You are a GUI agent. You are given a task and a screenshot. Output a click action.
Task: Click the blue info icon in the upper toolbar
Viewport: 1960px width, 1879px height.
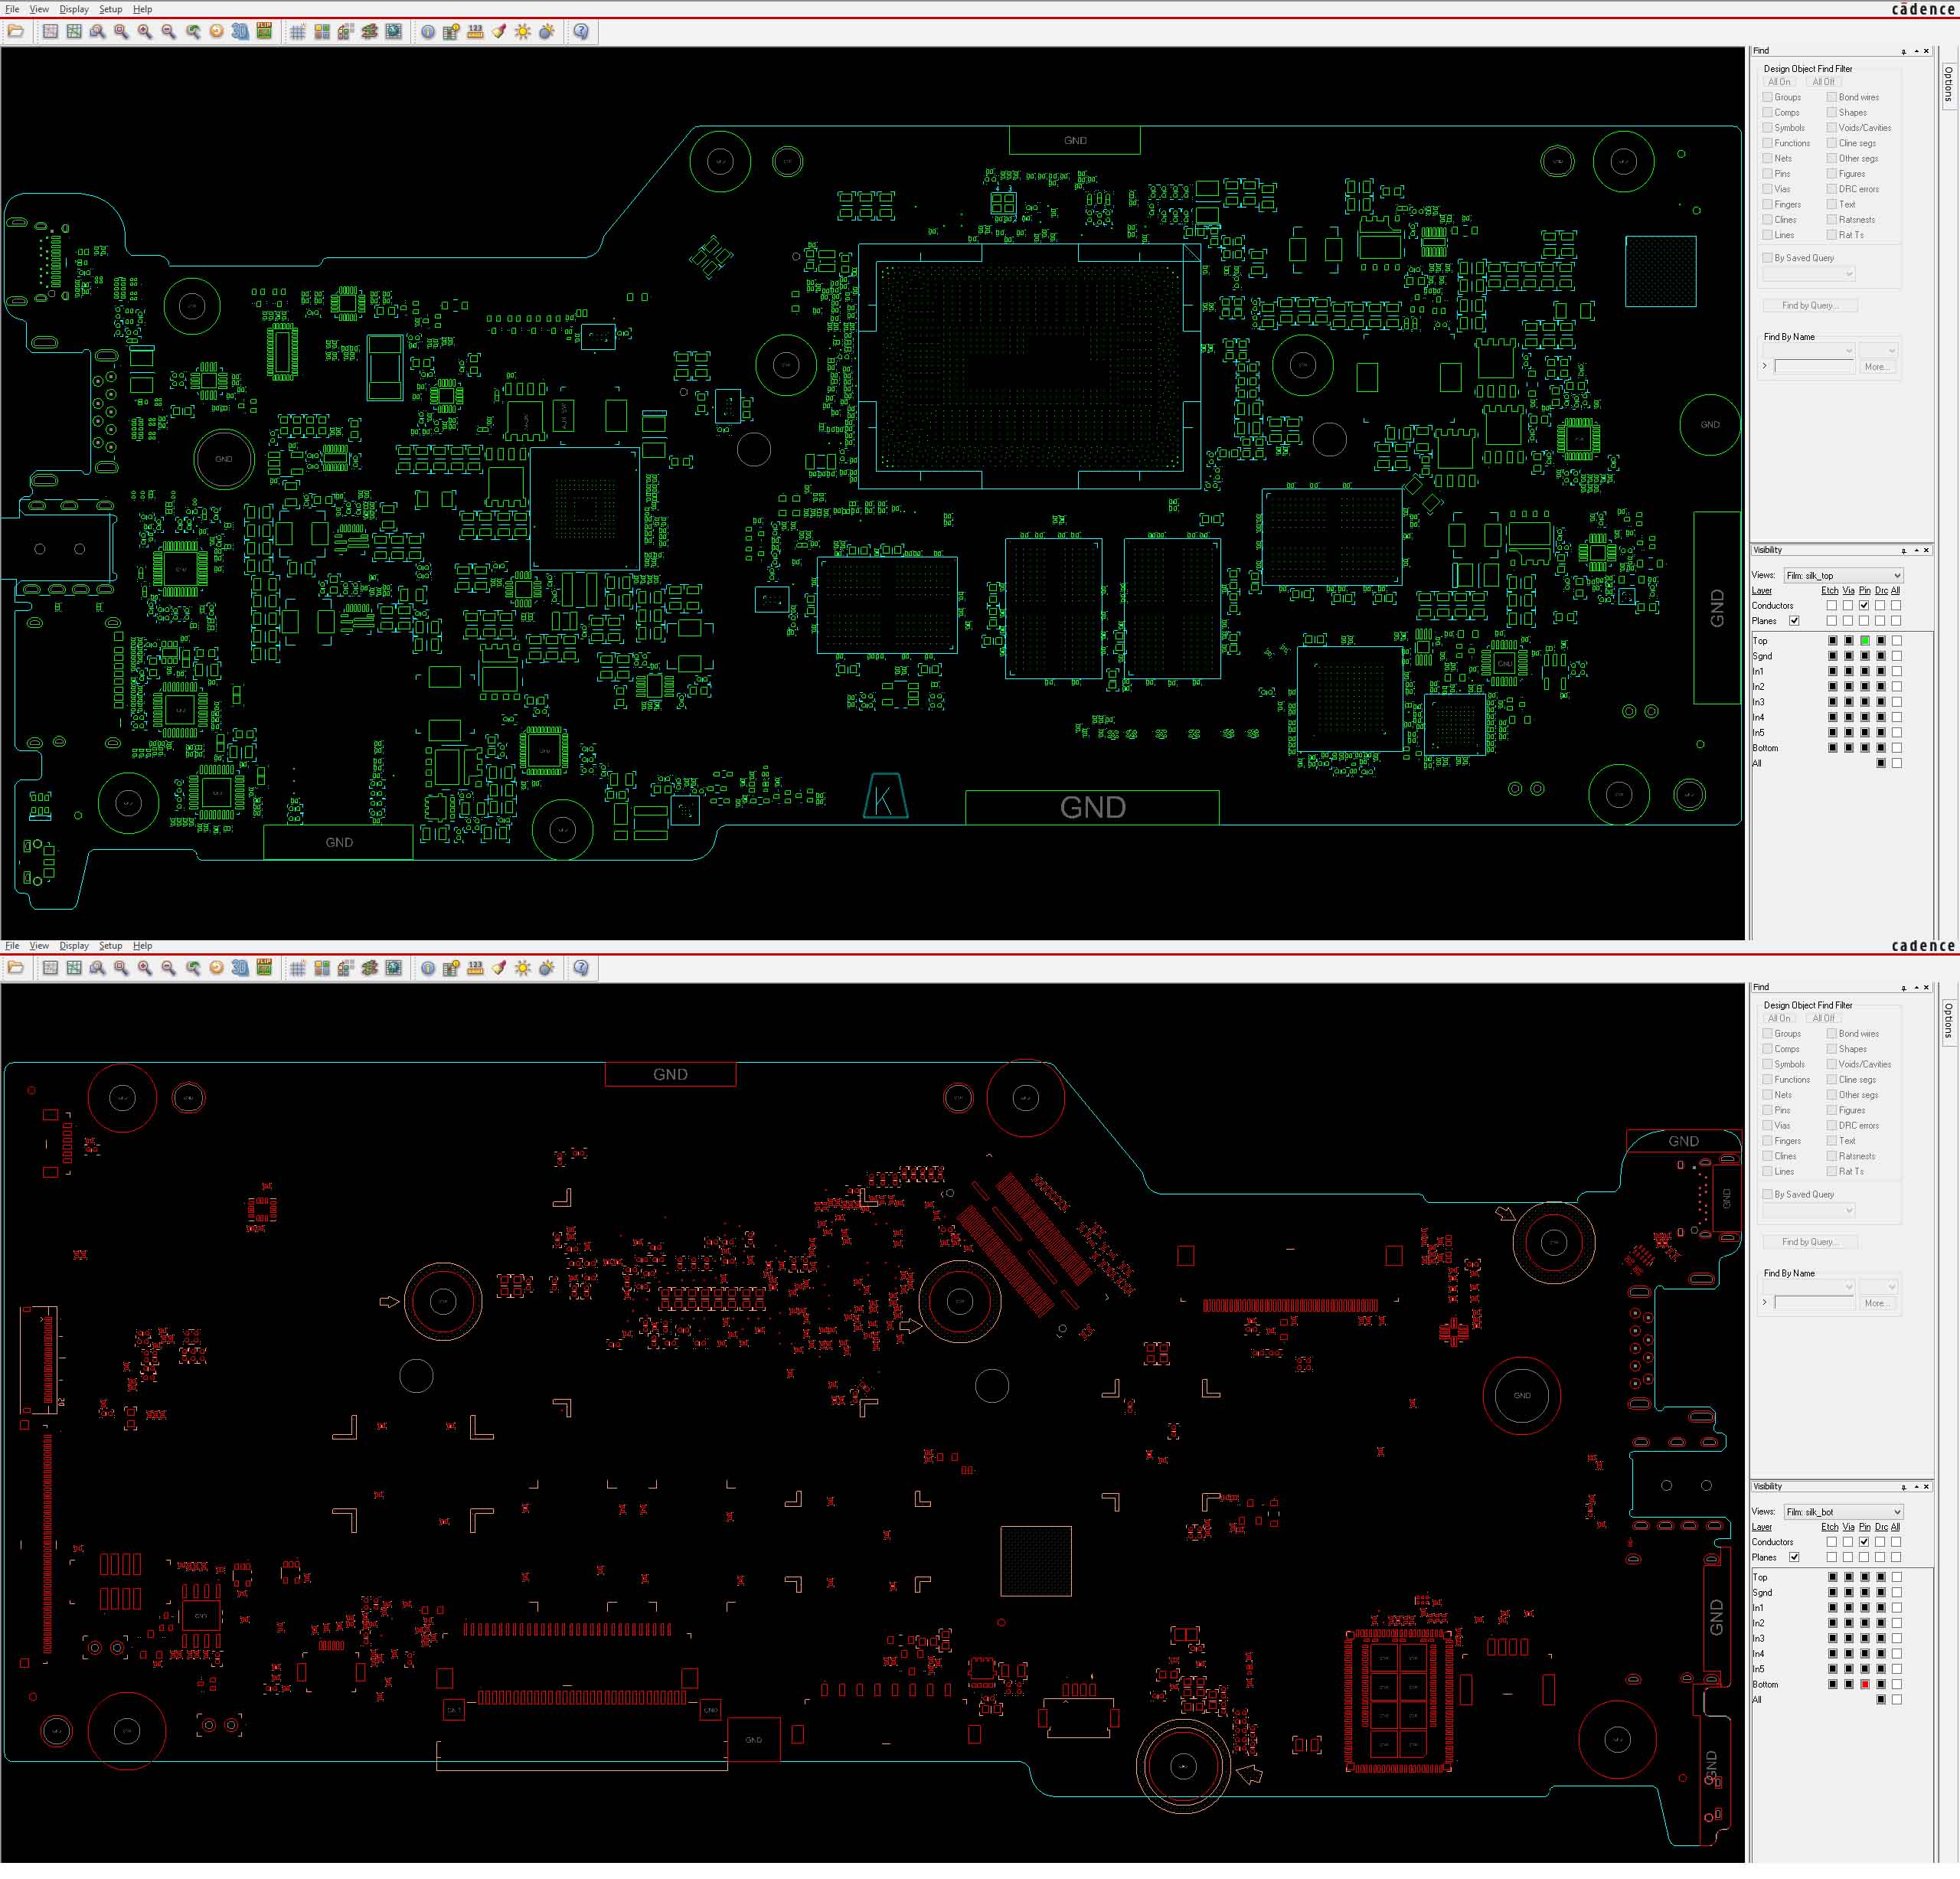428,32
